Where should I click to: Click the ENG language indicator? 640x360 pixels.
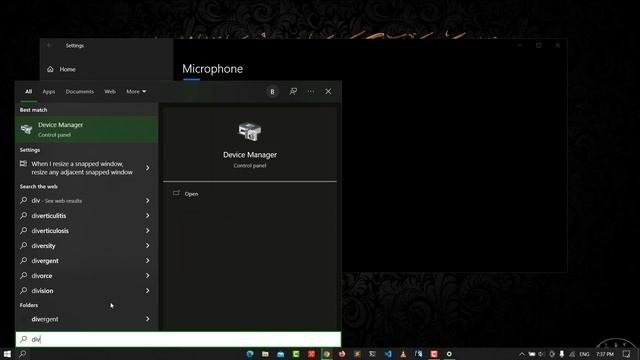click(584, 354)
